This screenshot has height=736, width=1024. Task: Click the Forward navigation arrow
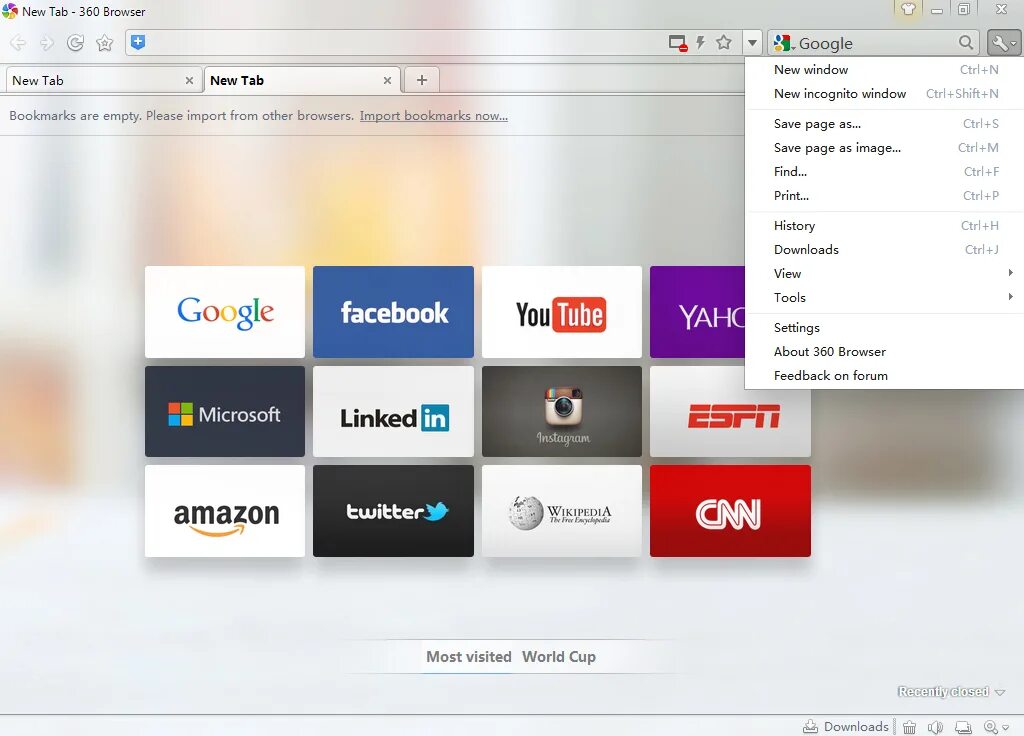46,43
